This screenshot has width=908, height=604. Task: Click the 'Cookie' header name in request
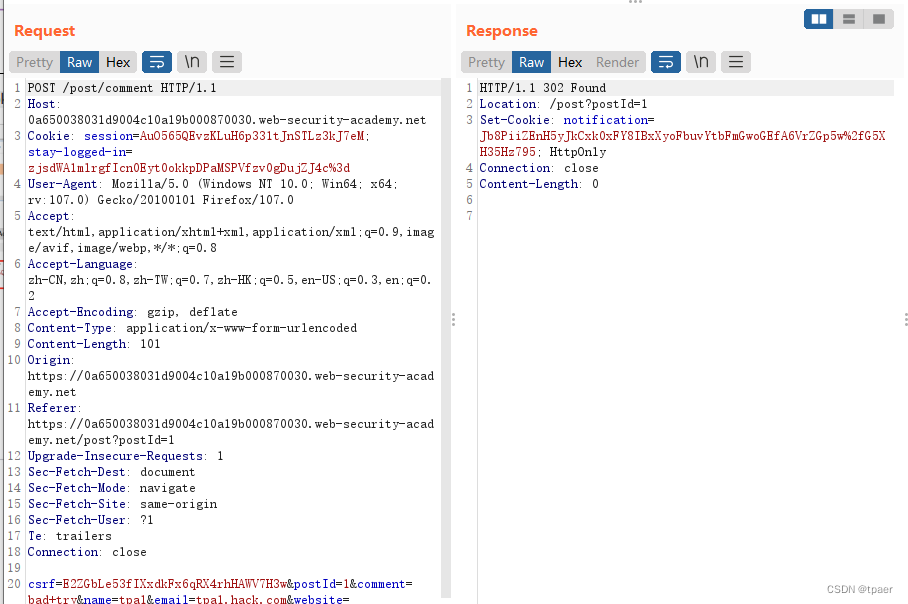(49, 136)
